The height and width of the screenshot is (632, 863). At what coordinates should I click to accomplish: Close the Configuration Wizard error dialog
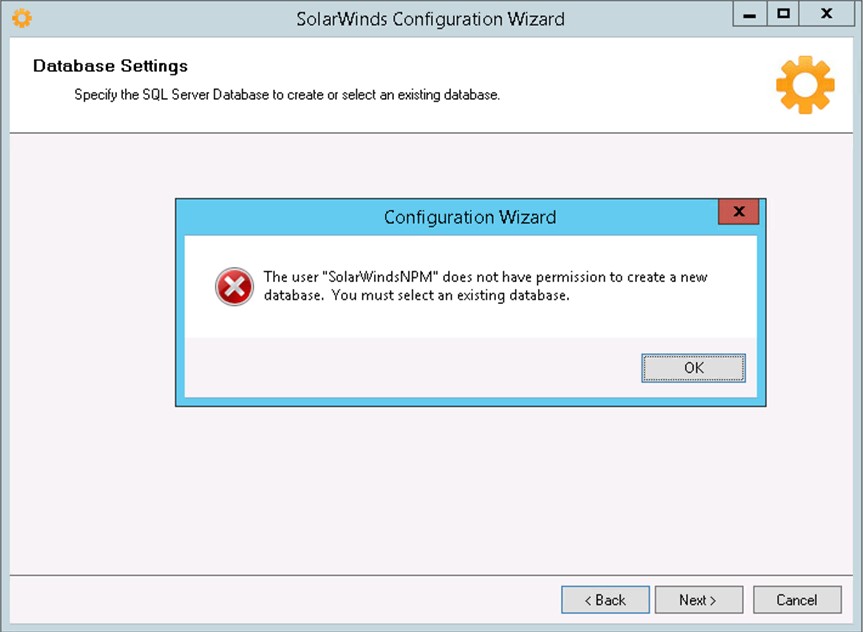click(x=738, y=212)
